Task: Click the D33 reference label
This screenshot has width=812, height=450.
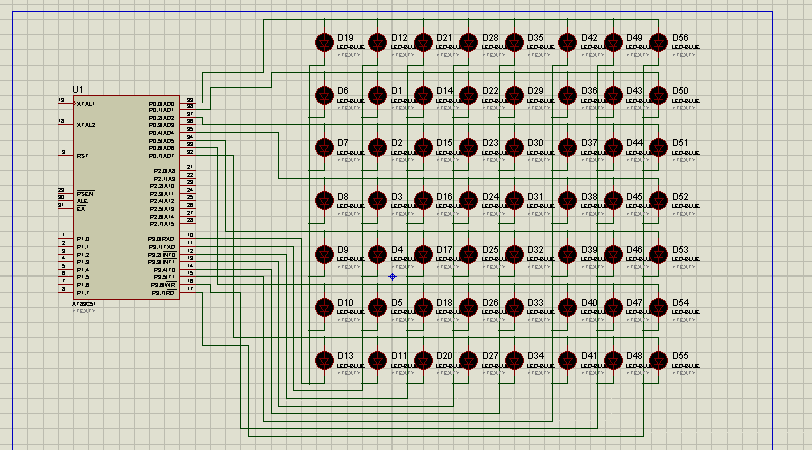Action: coord(535,302)
